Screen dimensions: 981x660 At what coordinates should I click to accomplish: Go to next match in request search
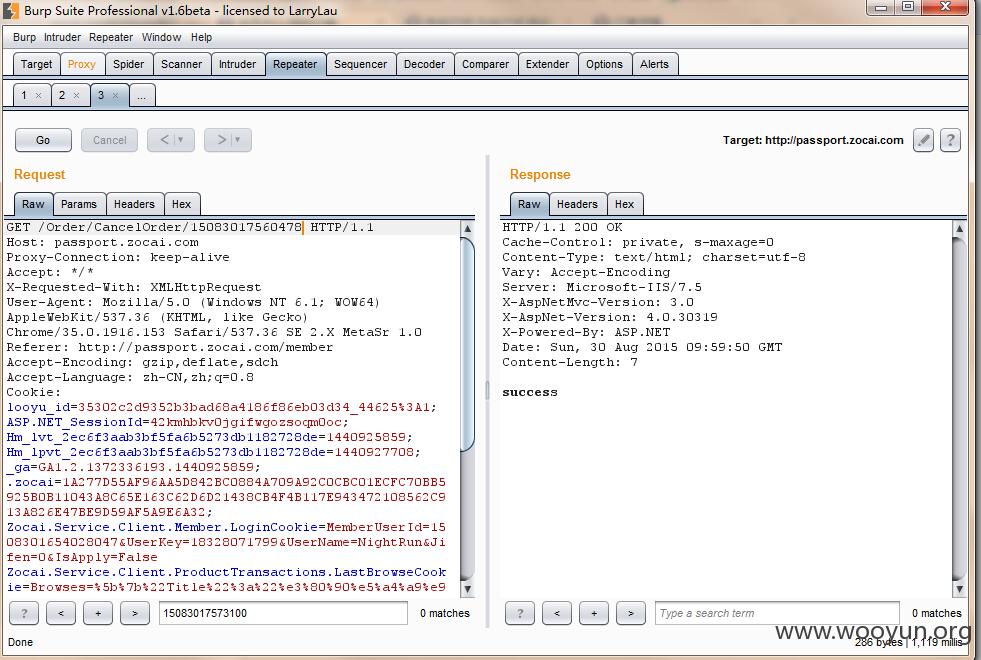[135, 613]
